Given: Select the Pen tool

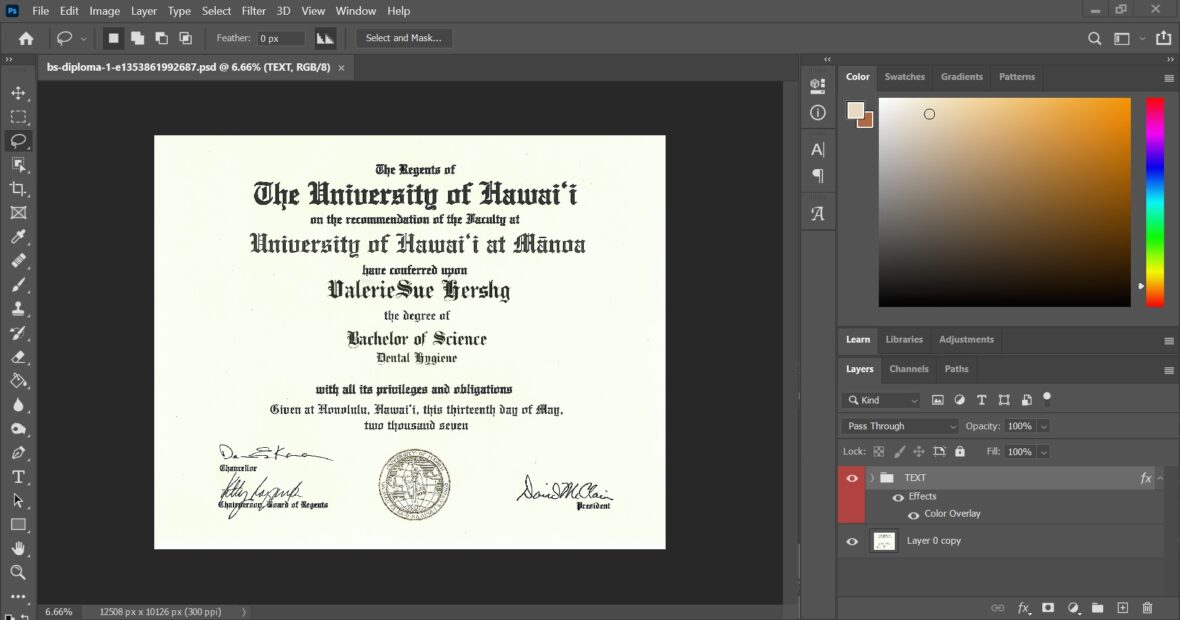Looking at the screenshot, I should coord(18,453).
